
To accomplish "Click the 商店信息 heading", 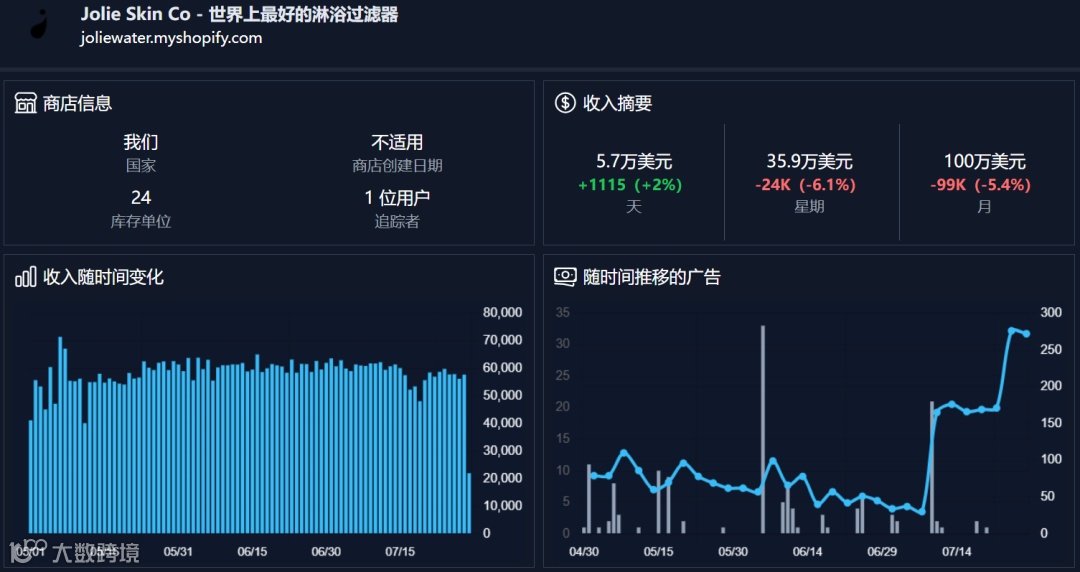I will pyautogui.click(x=77, y=103).
